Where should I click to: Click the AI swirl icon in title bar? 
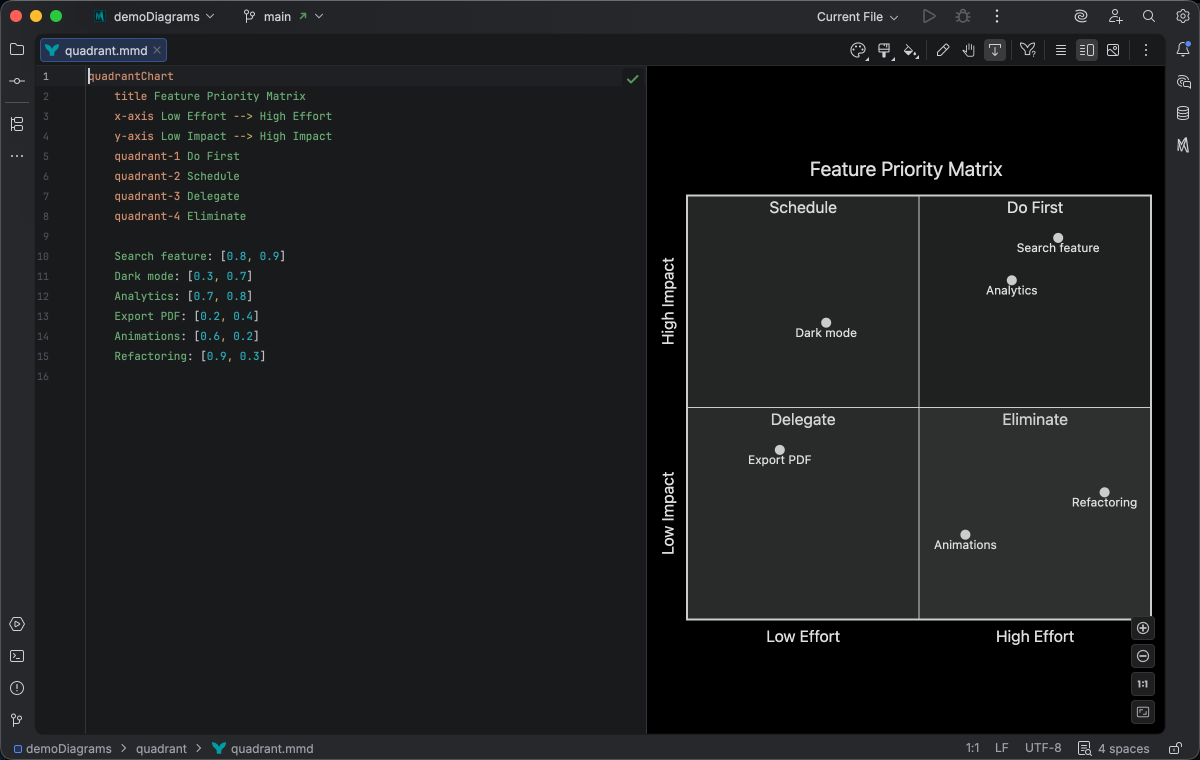(1081, 17)
